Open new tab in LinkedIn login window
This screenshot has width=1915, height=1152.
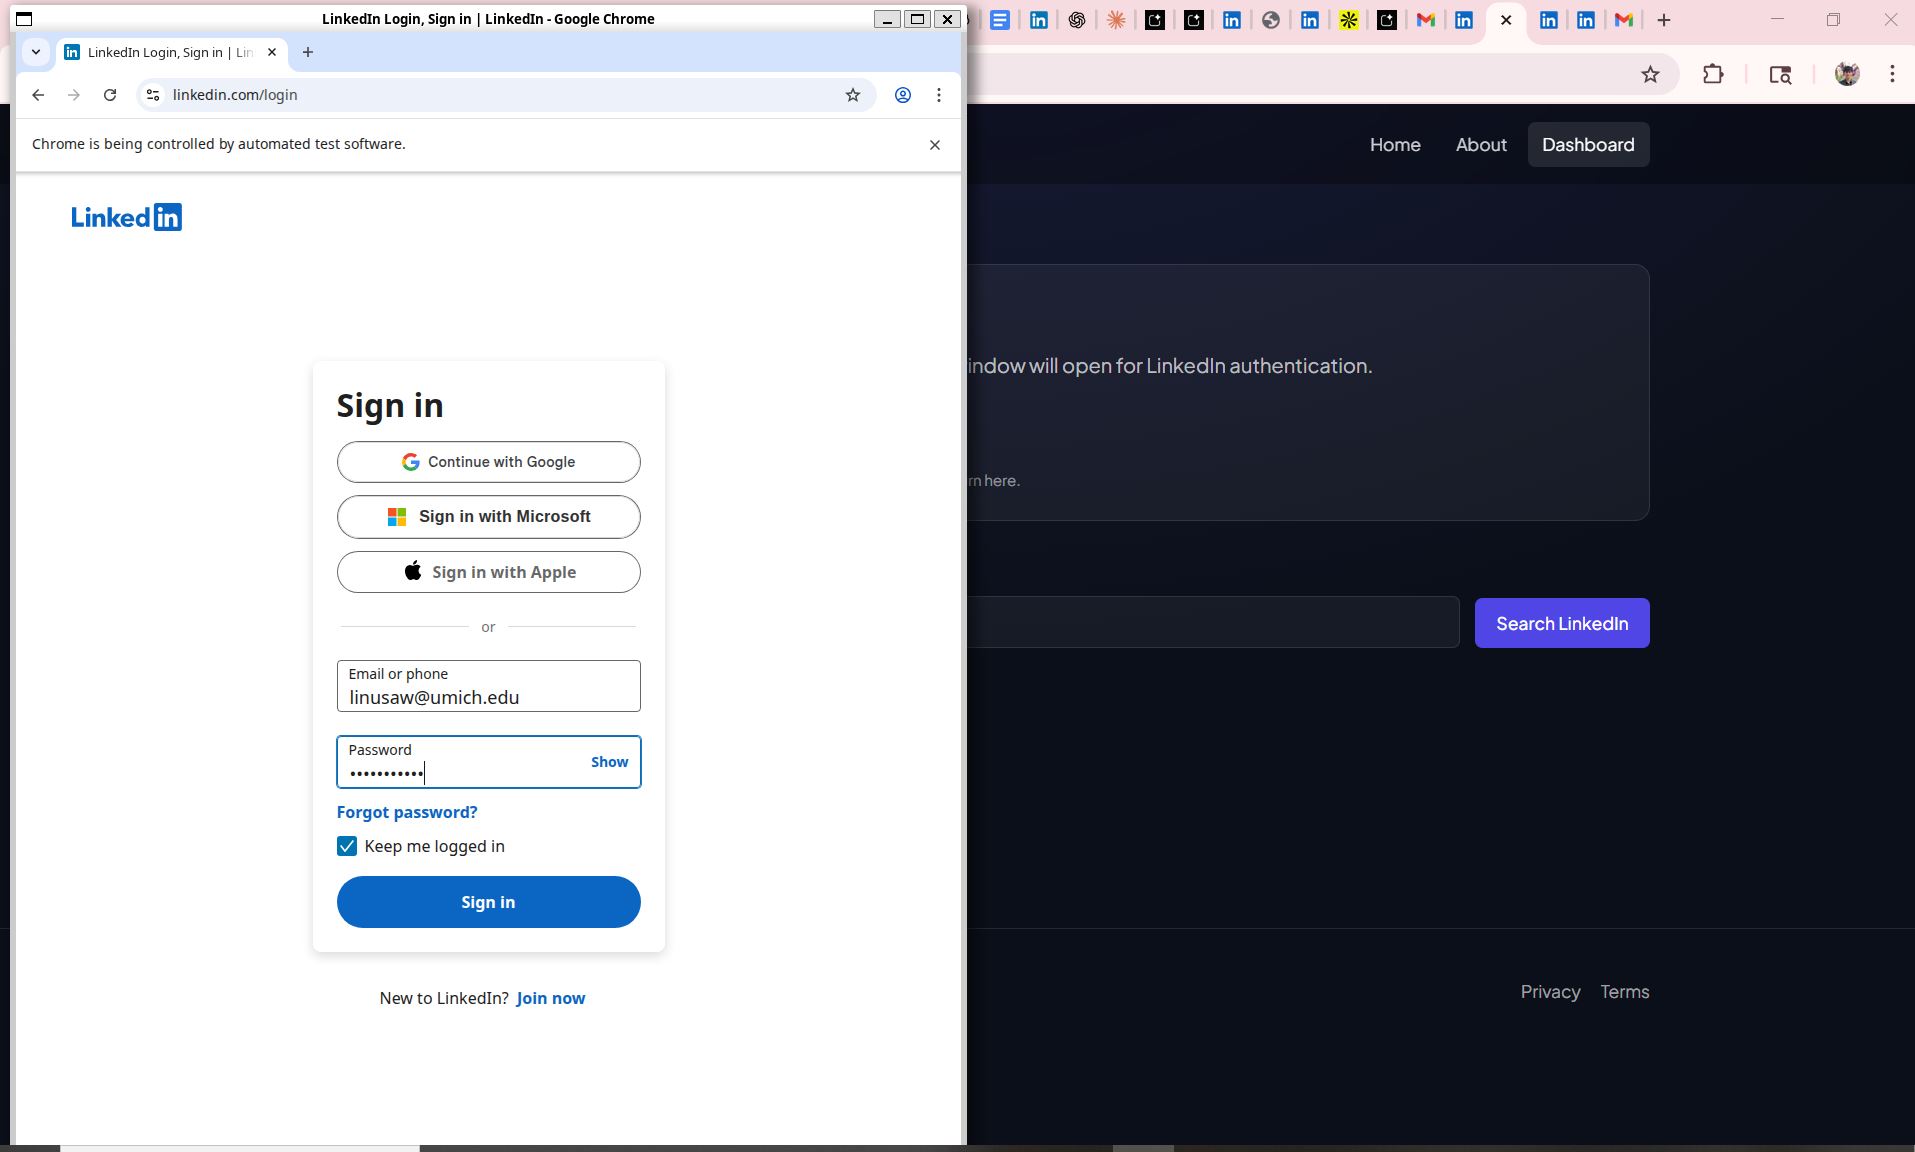coord(308,52)
